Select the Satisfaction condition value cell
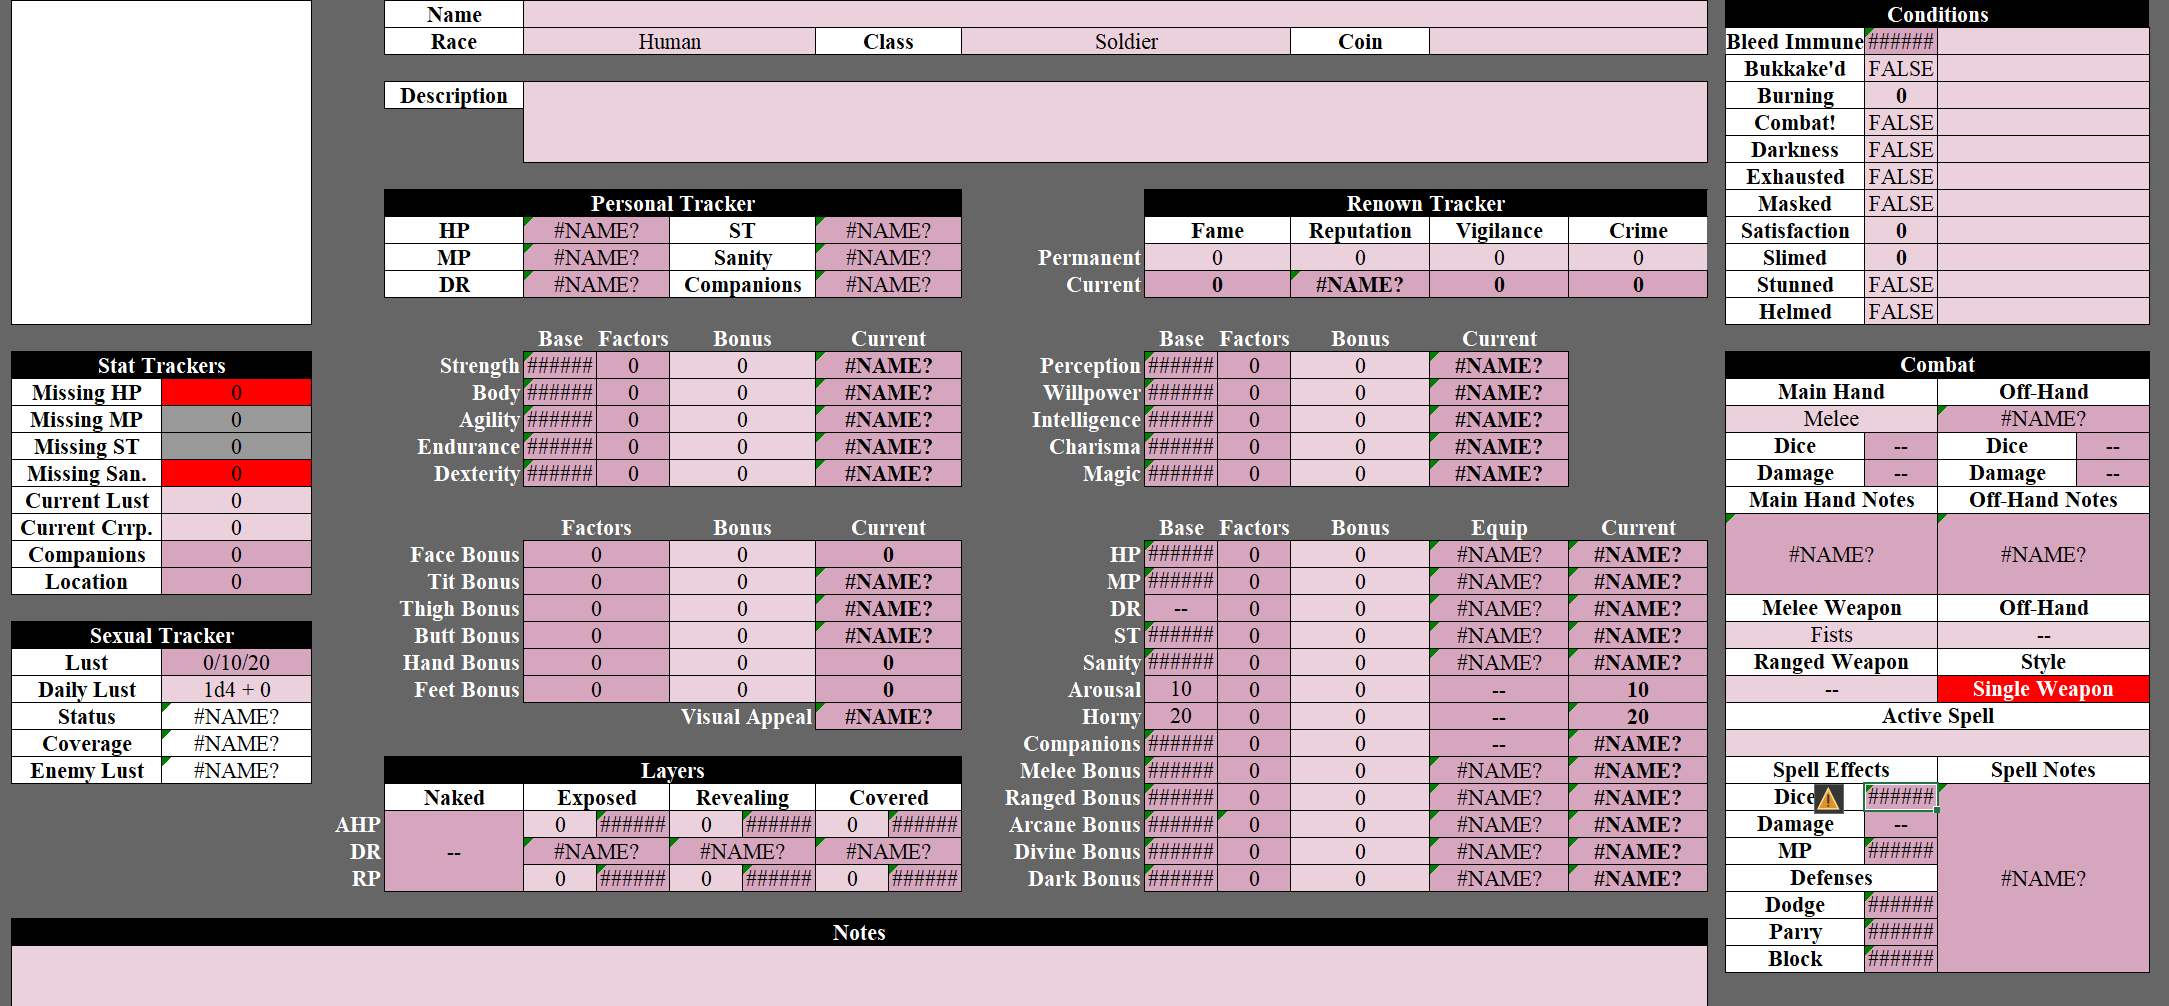2169x1006 pixels. (1901, 230)
